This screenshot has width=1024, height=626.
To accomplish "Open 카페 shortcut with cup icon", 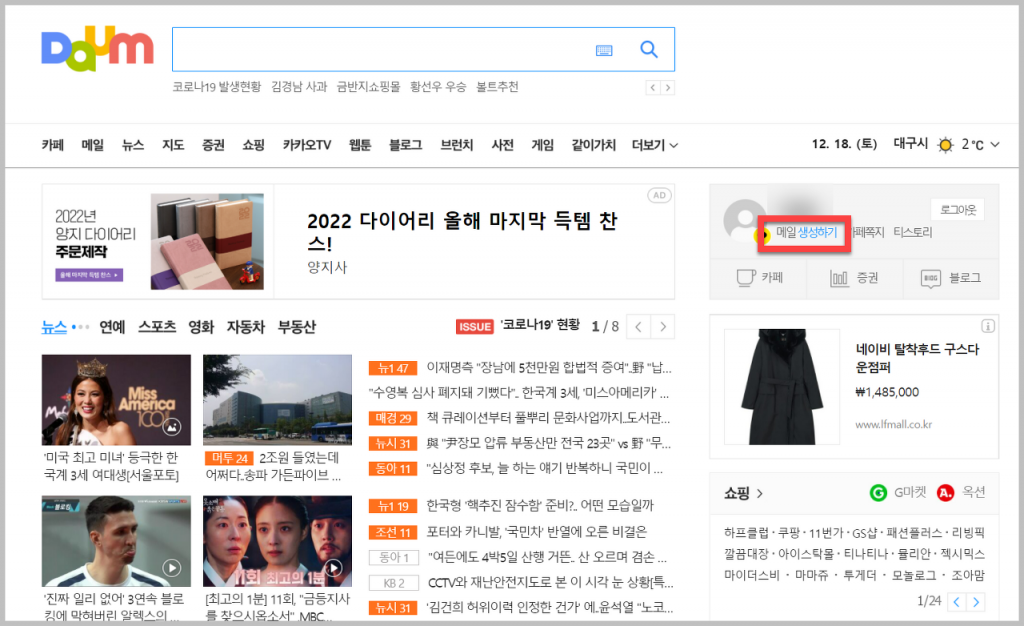I will [x=759, y=278].
